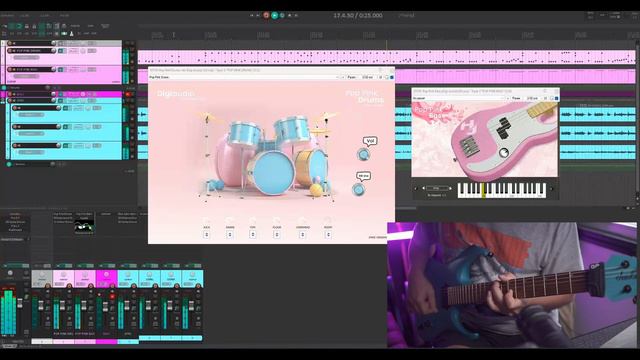
Task: Click the value field under KICK
Action: coord(207,235)
